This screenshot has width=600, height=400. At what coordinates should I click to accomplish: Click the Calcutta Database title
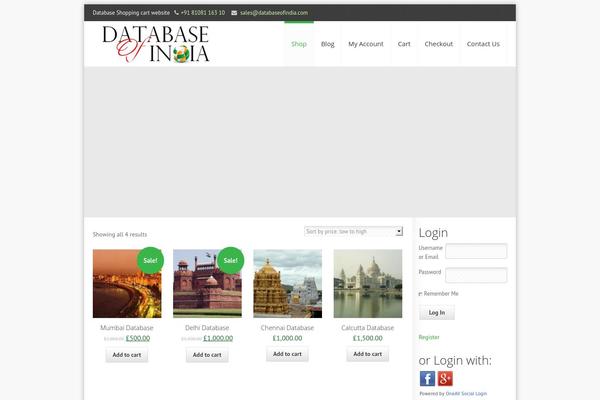(368, 328)
